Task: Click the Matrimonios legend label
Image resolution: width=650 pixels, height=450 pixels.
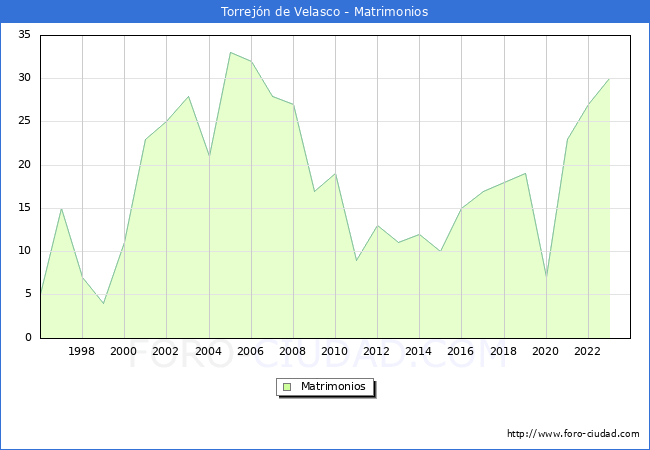Action: 333,386
